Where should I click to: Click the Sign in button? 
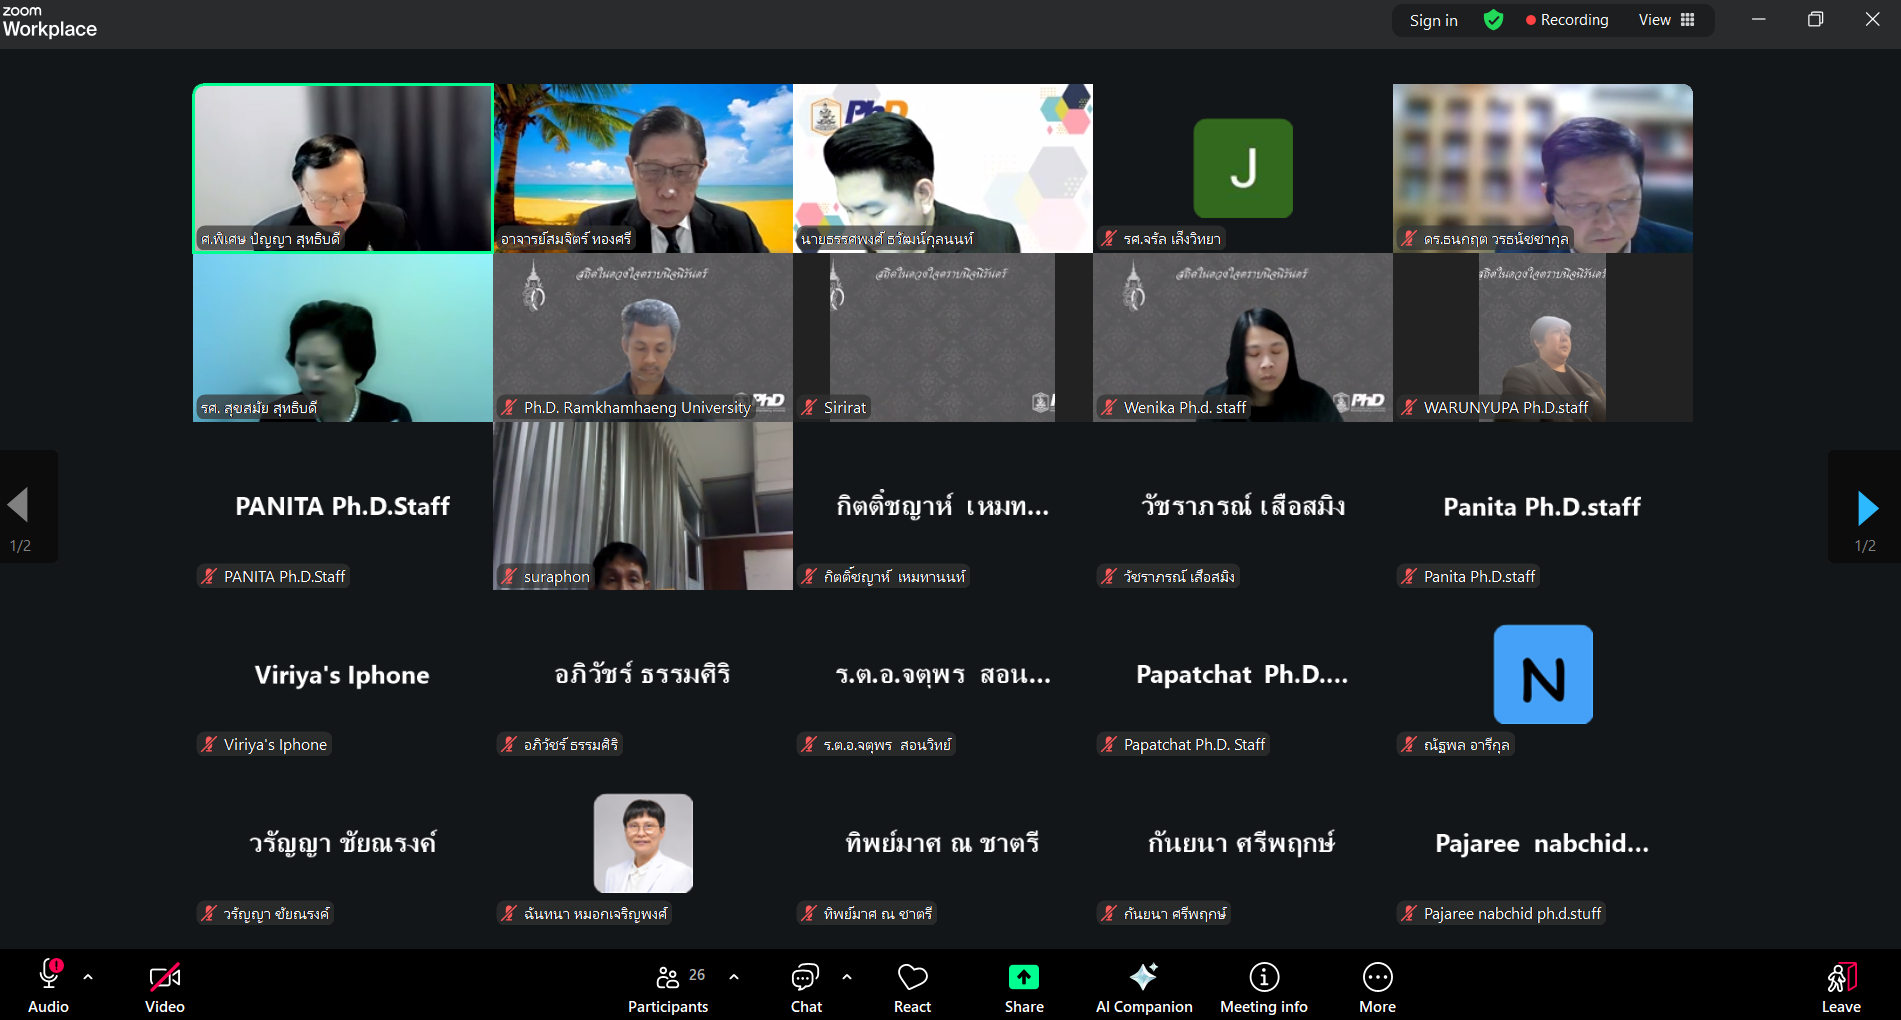1433,20
